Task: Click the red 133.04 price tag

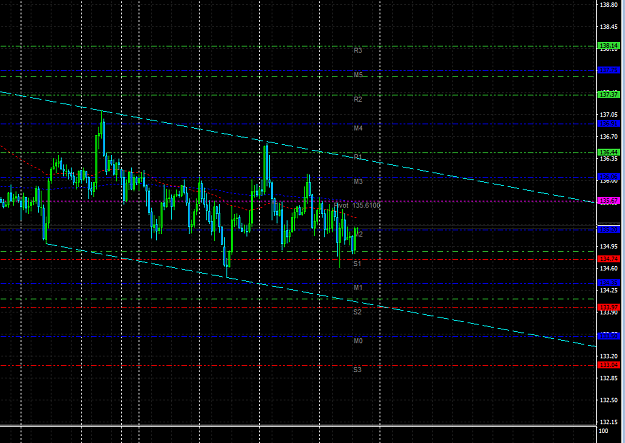Action: click(x=609, y=365)
